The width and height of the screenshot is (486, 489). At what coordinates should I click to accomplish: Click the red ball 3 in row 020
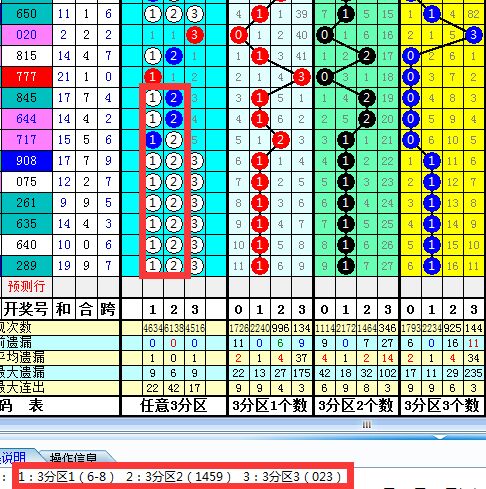coord(195,35)
